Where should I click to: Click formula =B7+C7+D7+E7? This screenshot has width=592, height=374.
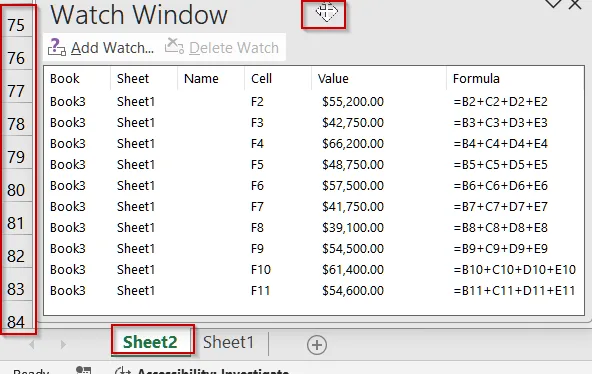(x=500, y=206)
